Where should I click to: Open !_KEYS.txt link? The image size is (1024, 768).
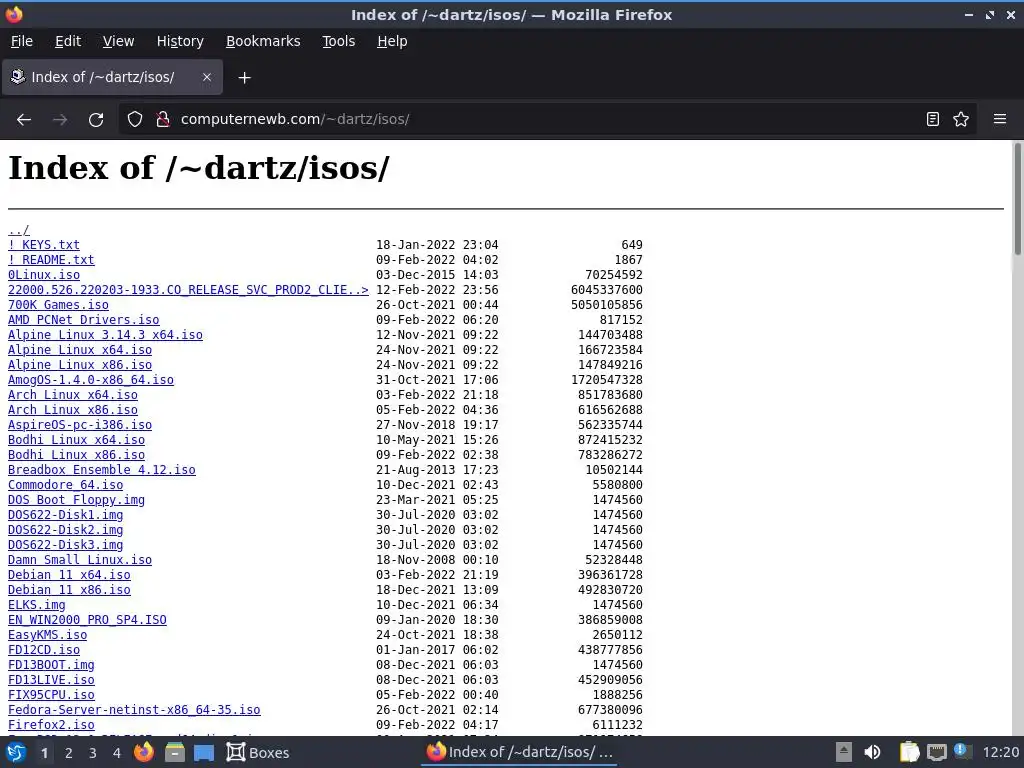coord(44,245)
